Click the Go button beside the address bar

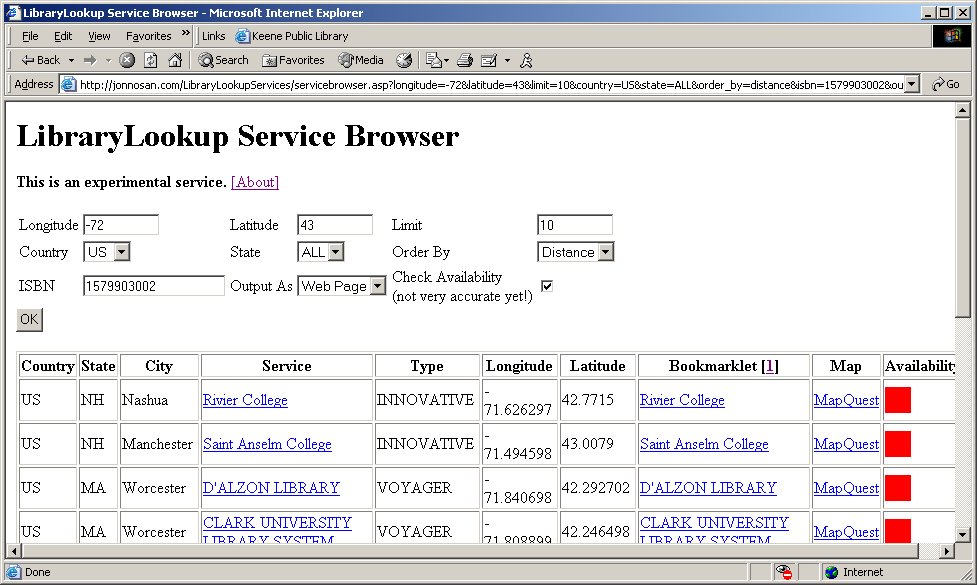pos(946,84)
